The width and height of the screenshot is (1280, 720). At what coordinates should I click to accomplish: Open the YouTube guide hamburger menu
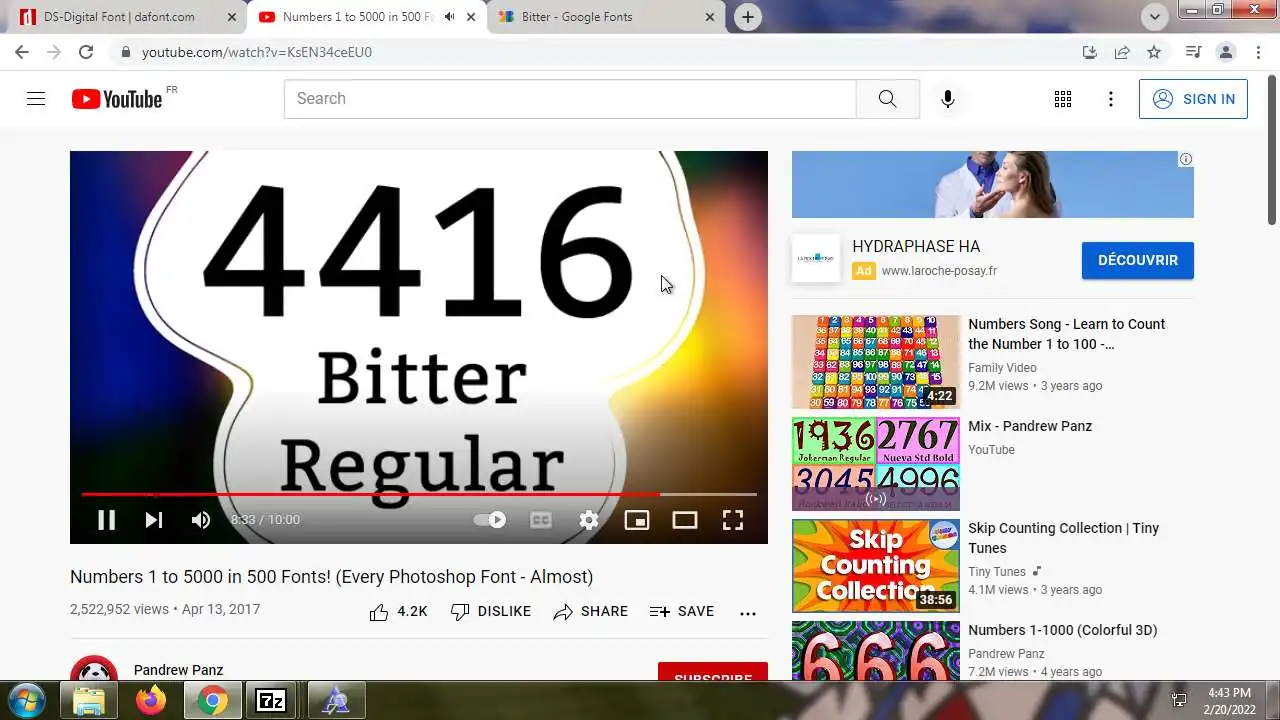point(36,99)
